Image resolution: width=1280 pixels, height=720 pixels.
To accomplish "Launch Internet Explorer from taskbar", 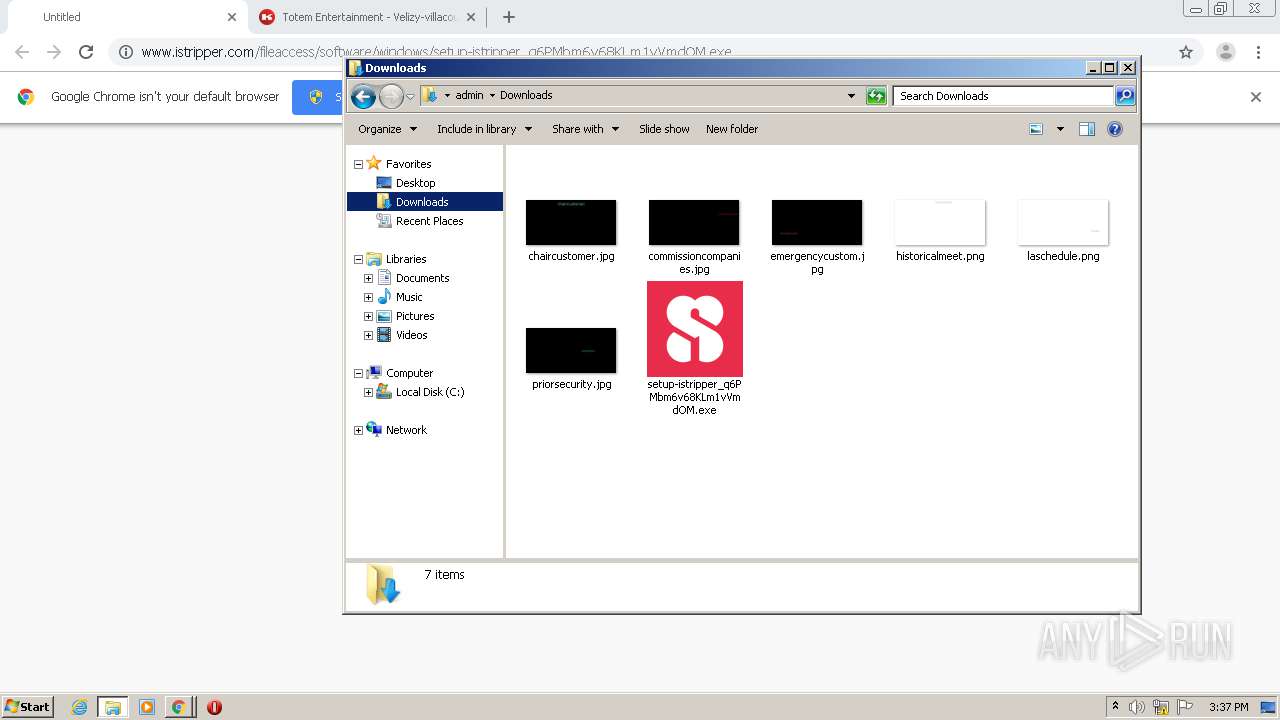I will click(79, 707).
